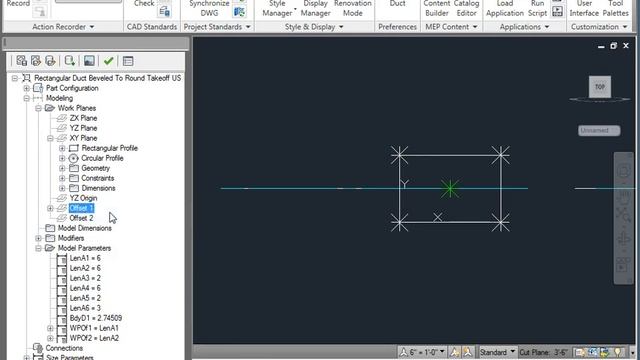Open the Action Recorder panel dropdown
The image size is (640, 360).
pyautogui.click(x=92, y=27)
